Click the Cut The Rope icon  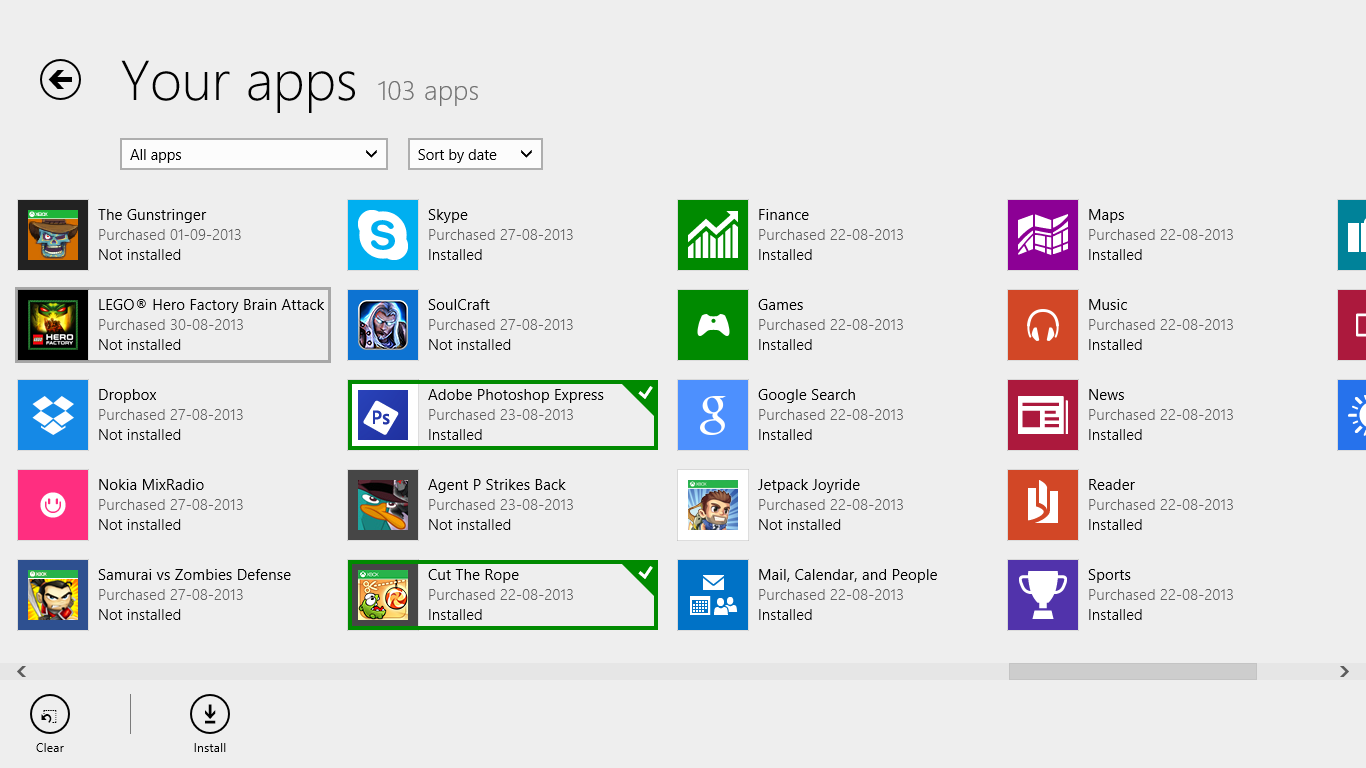point(383,595)
